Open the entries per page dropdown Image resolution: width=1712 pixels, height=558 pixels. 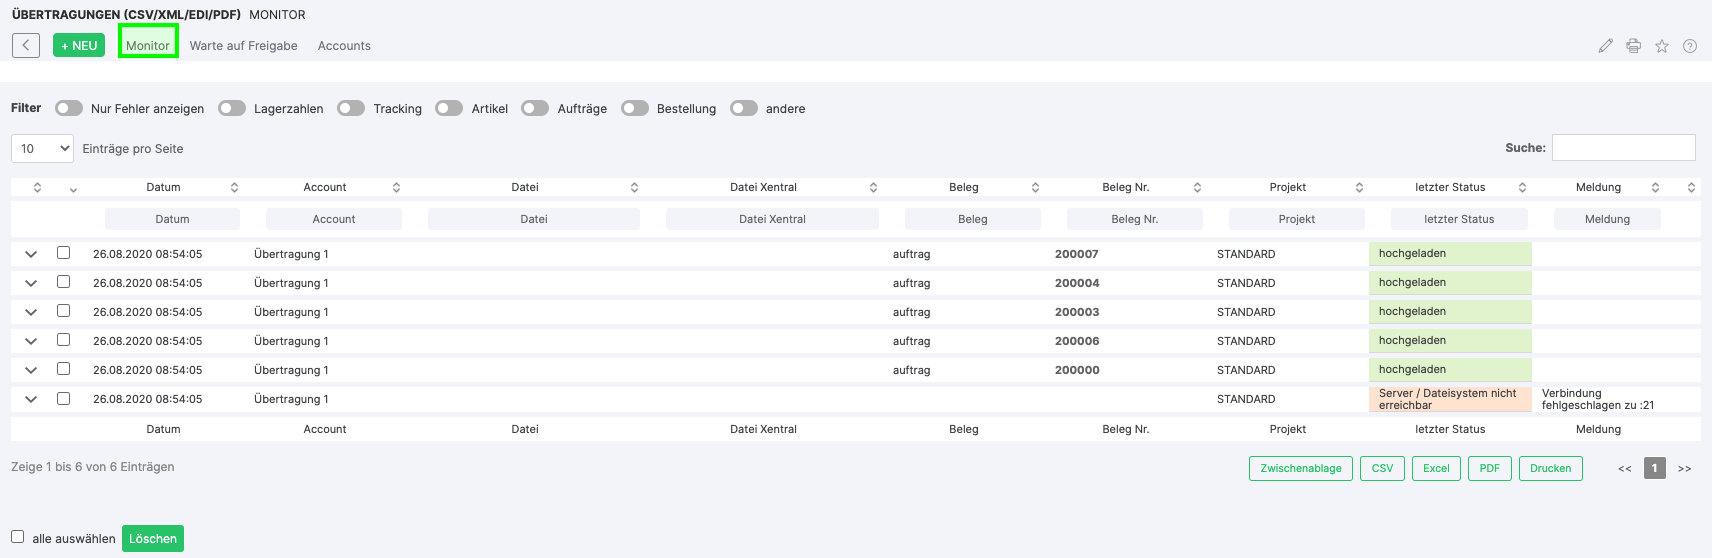pyautogui.click(x=42, y=148)
